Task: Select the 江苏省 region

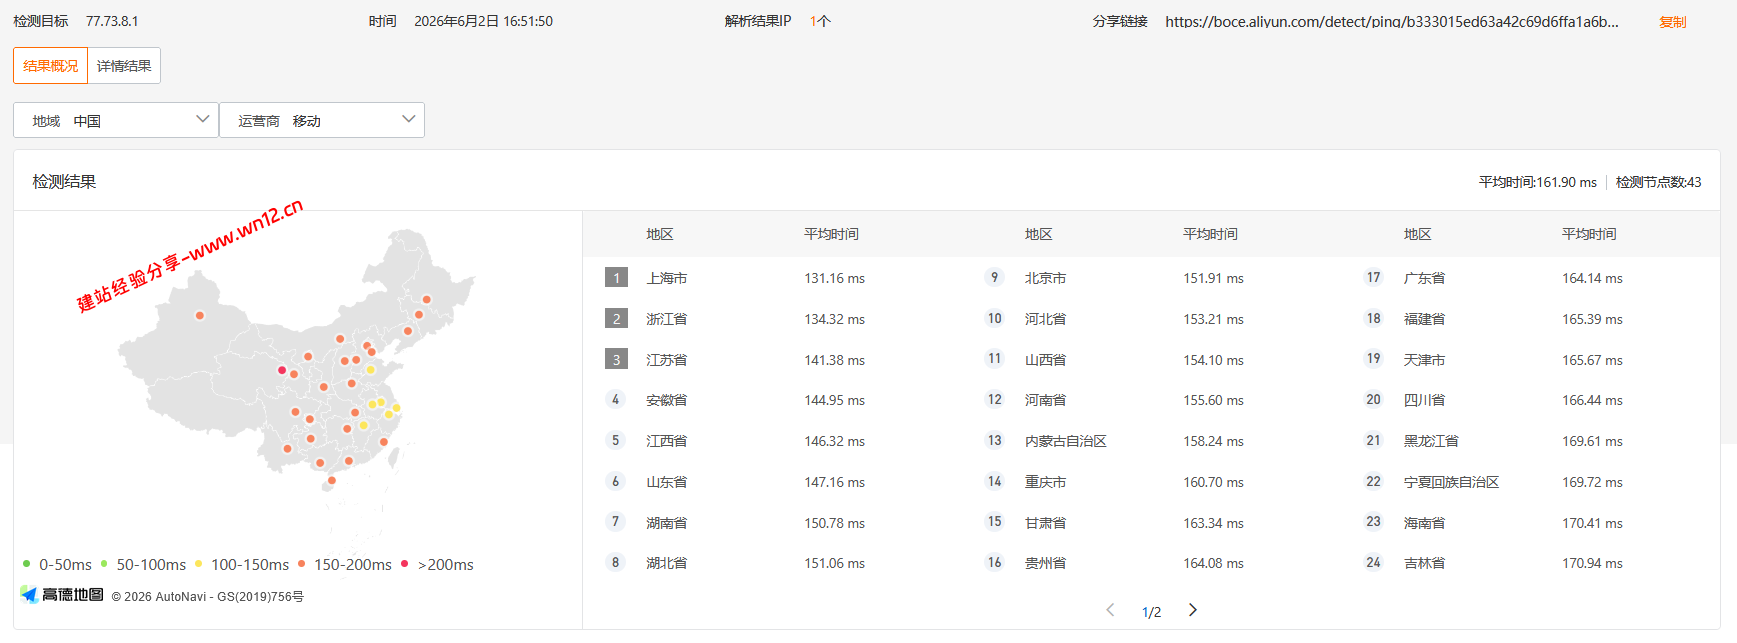Action: tap(666, 360)
